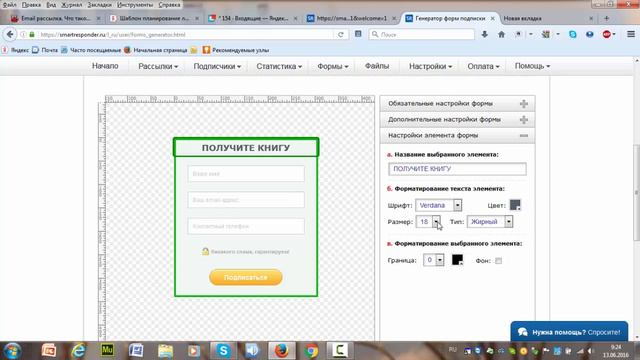Open Рекомендуемые узлы bookmark
The image size is (640, 360).
[x=236, y=50]
